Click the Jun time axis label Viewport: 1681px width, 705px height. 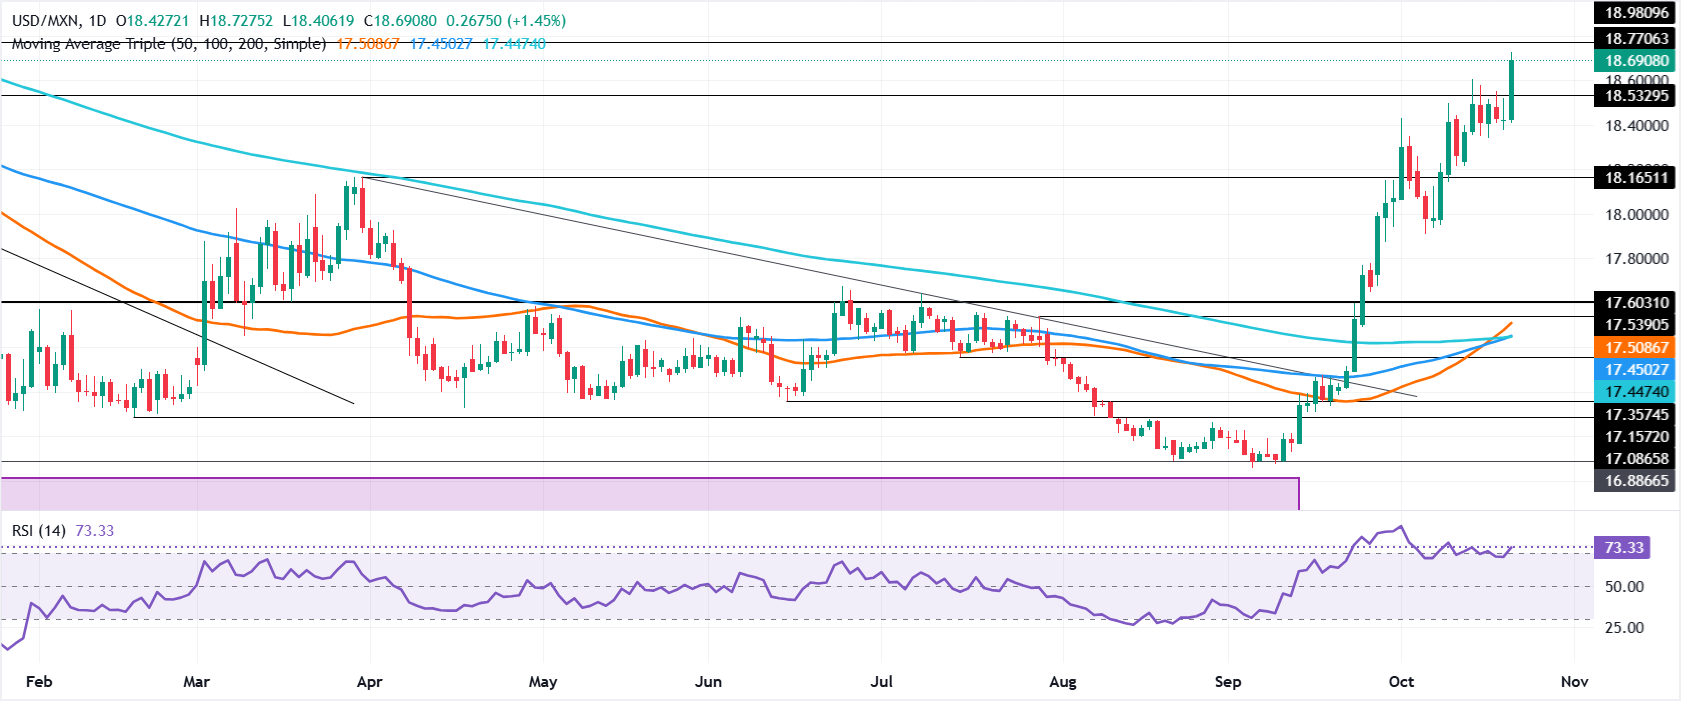point(708,682)
